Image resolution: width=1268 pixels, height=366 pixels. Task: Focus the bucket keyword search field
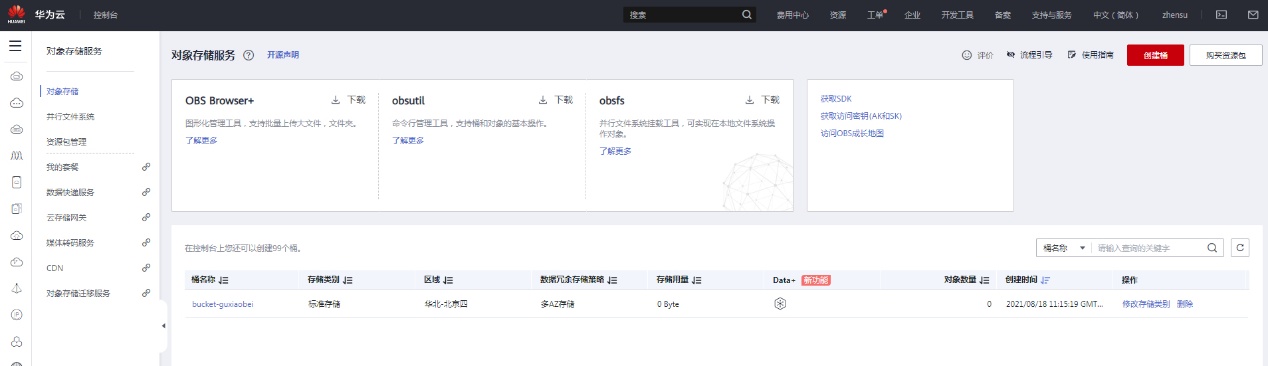tap(1149, 247)
